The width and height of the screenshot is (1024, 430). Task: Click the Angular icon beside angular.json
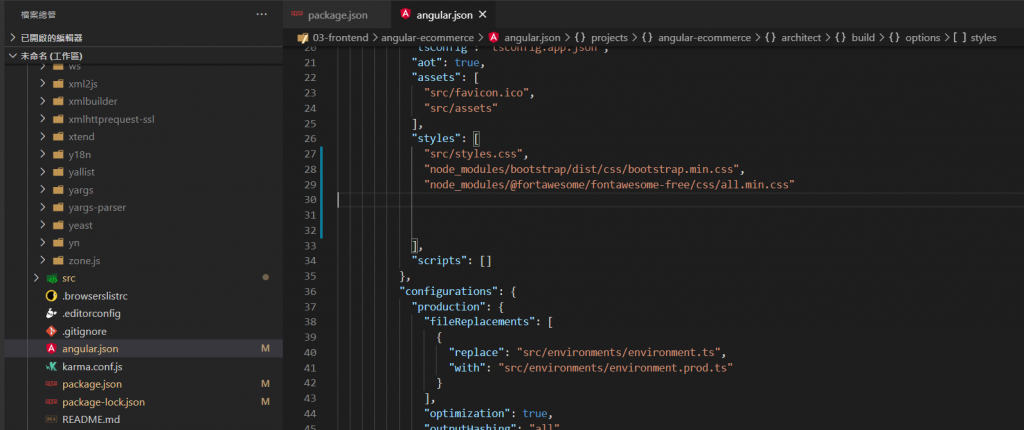(x=52, y=348)
